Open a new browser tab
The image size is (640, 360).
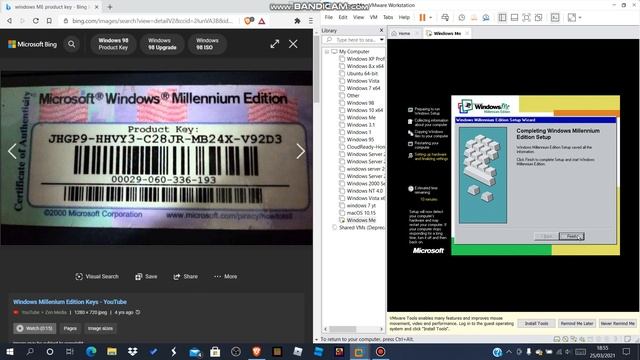110,7
